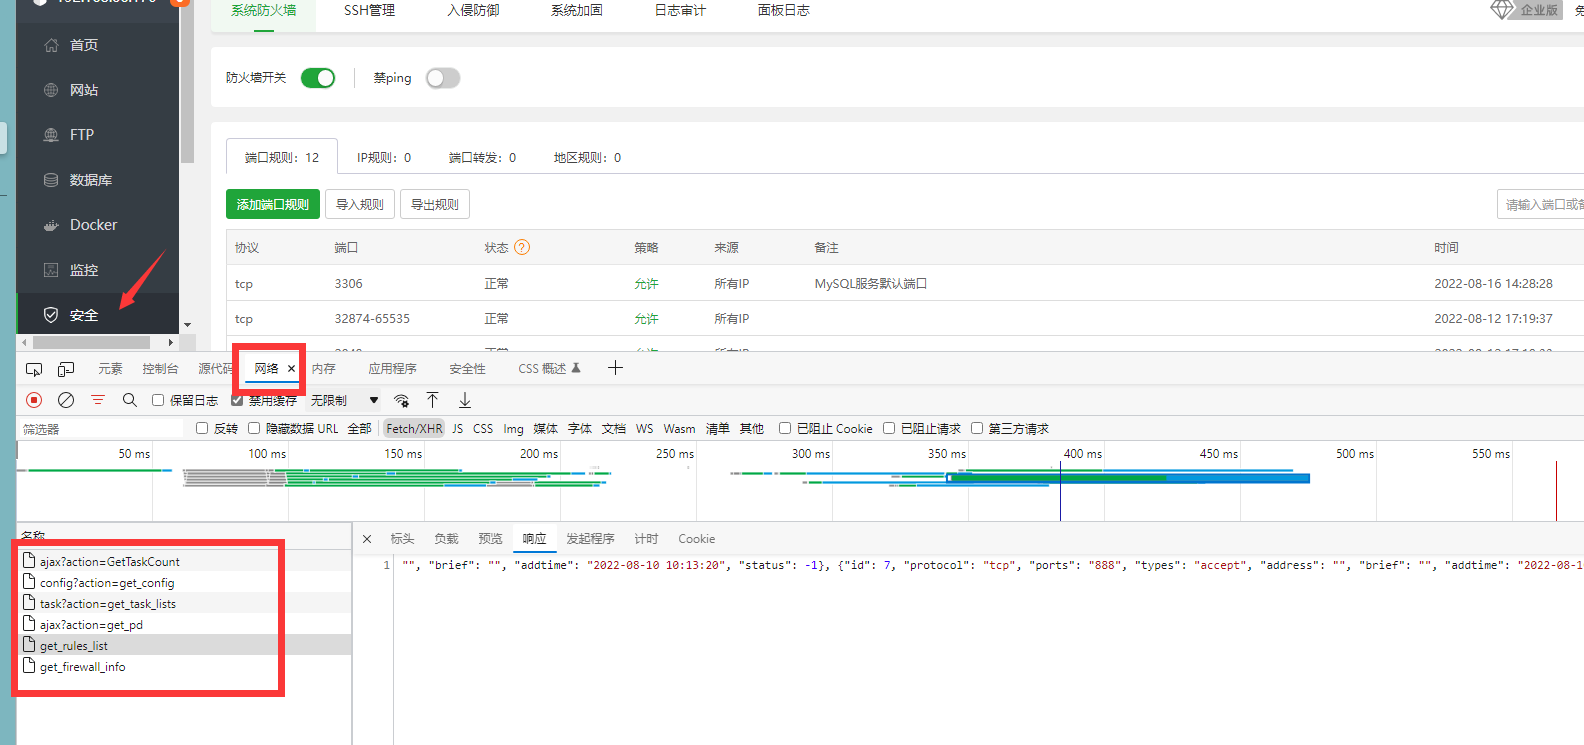Click the 企业版 diamond icon
1584x745 pixels.
(1502, 9)
